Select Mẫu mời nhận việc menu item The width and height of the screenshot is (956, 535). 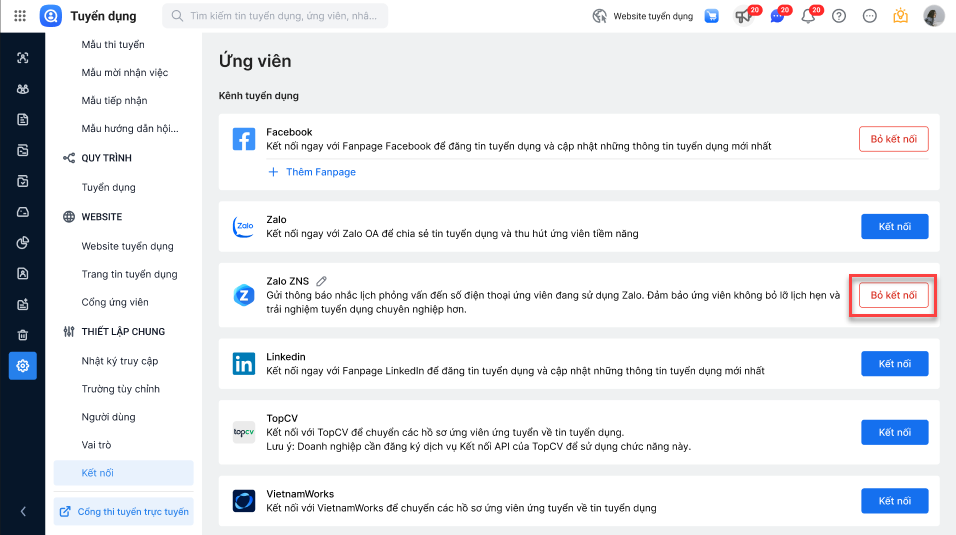(x=124, y=73)
